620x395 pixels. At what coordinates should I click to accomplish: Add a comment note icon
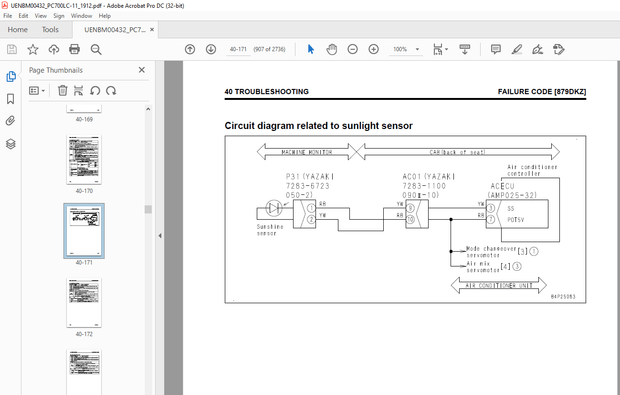[495, 49]
